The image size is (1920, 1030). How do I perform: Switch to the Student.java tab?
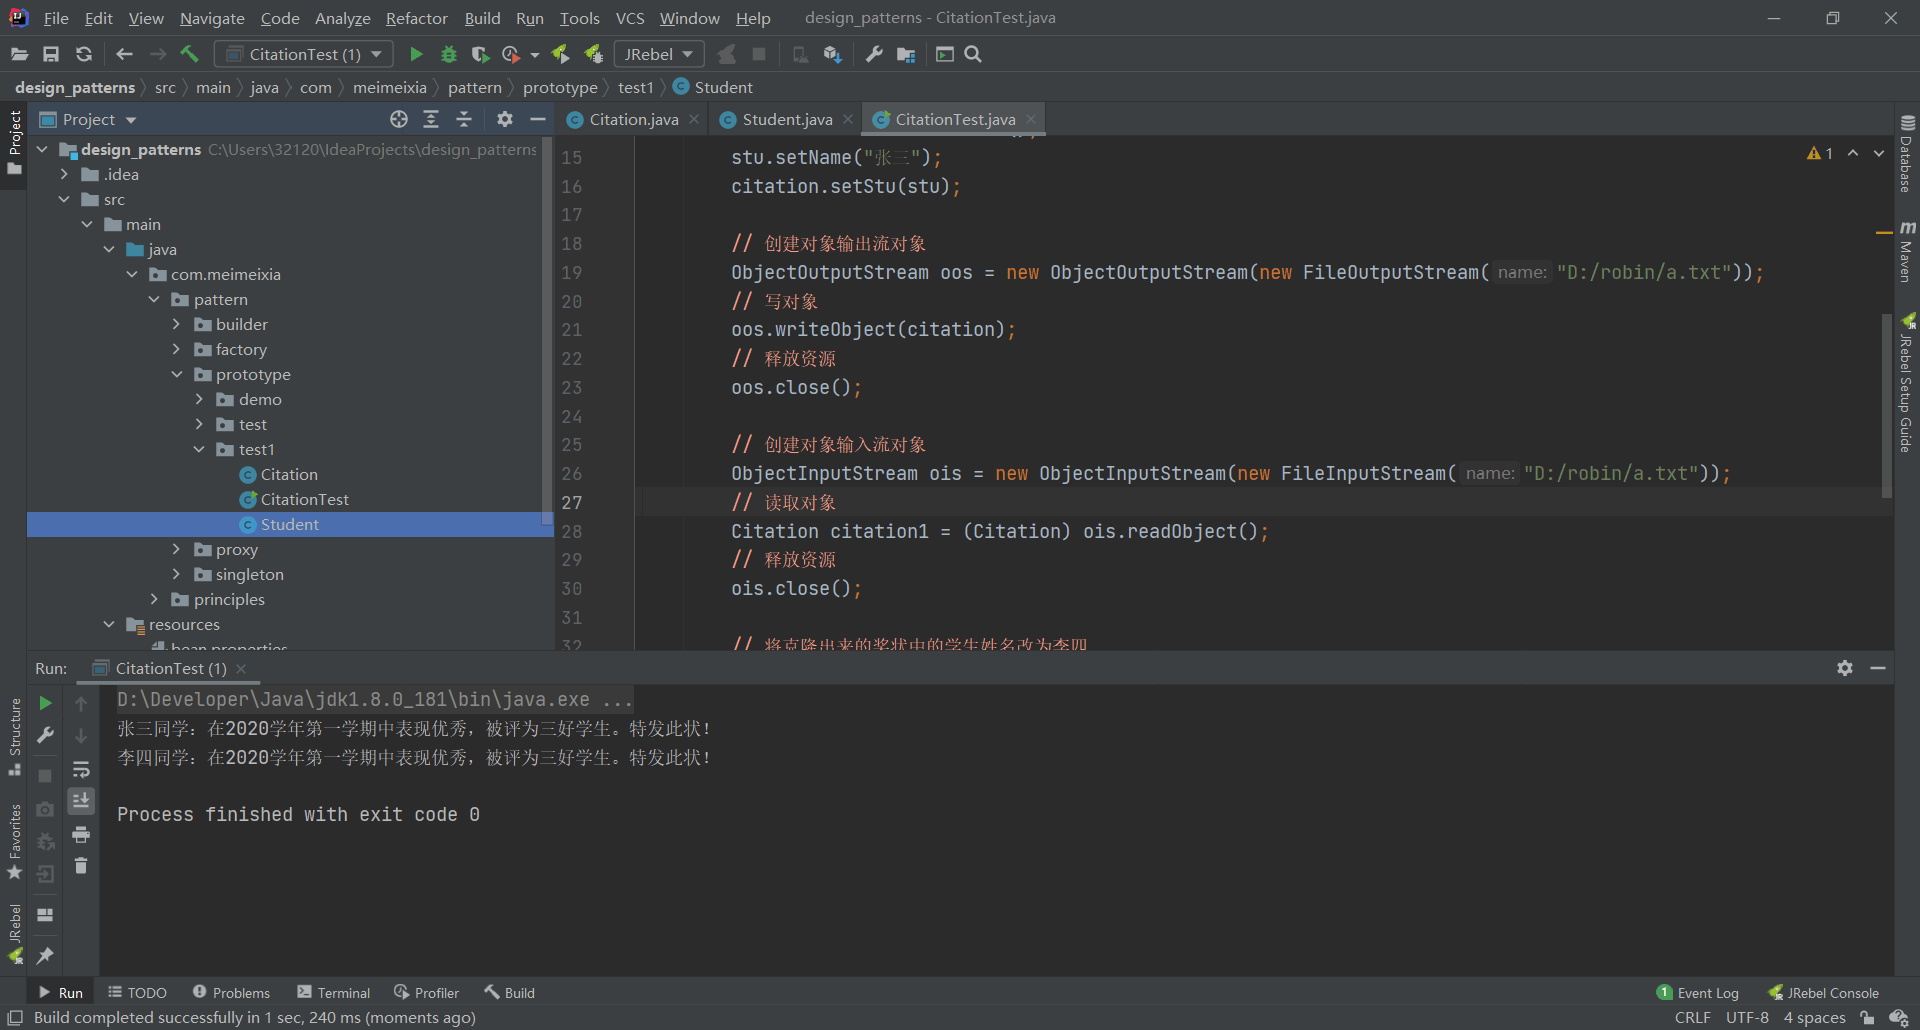click(787, 119)
